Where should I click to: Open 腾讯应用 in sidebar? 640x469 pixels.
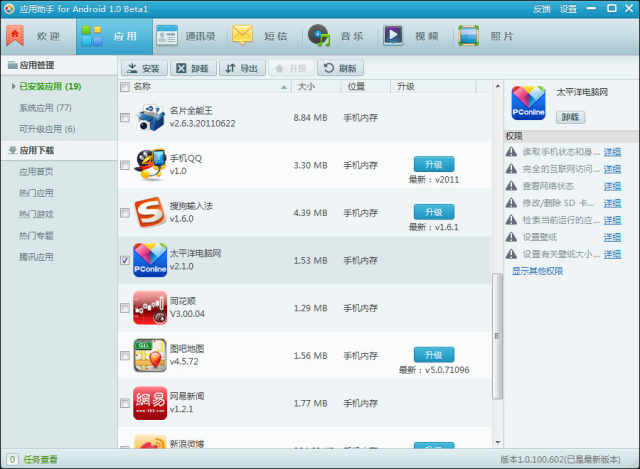[x=36, y=257]
